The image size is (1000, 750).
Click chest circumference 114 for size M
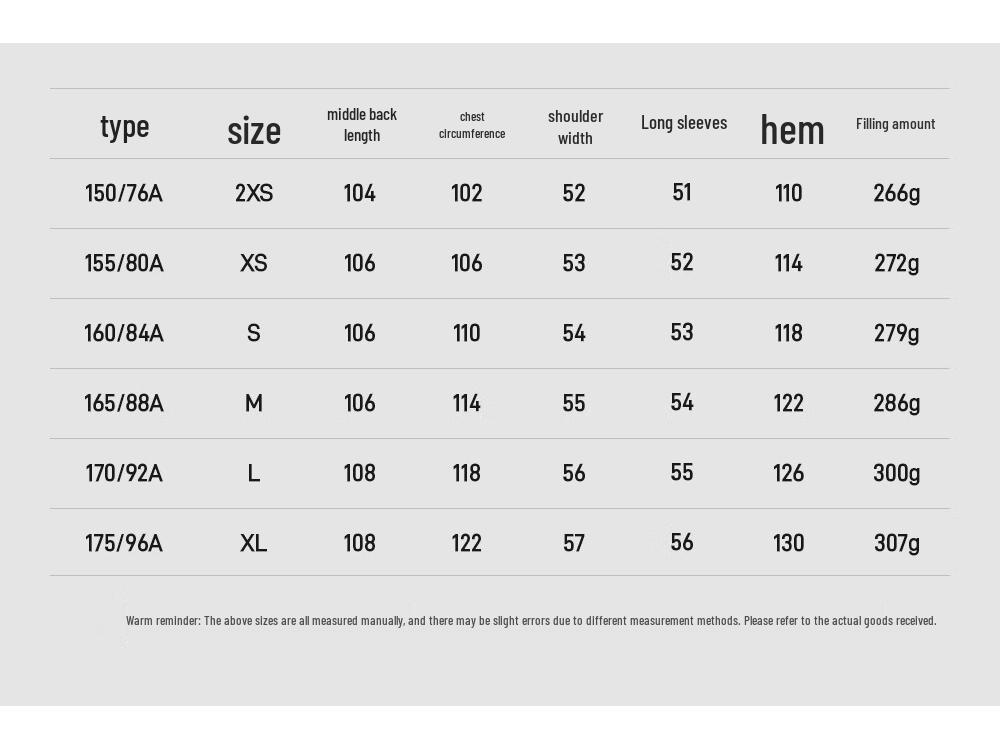click(466, 403)
